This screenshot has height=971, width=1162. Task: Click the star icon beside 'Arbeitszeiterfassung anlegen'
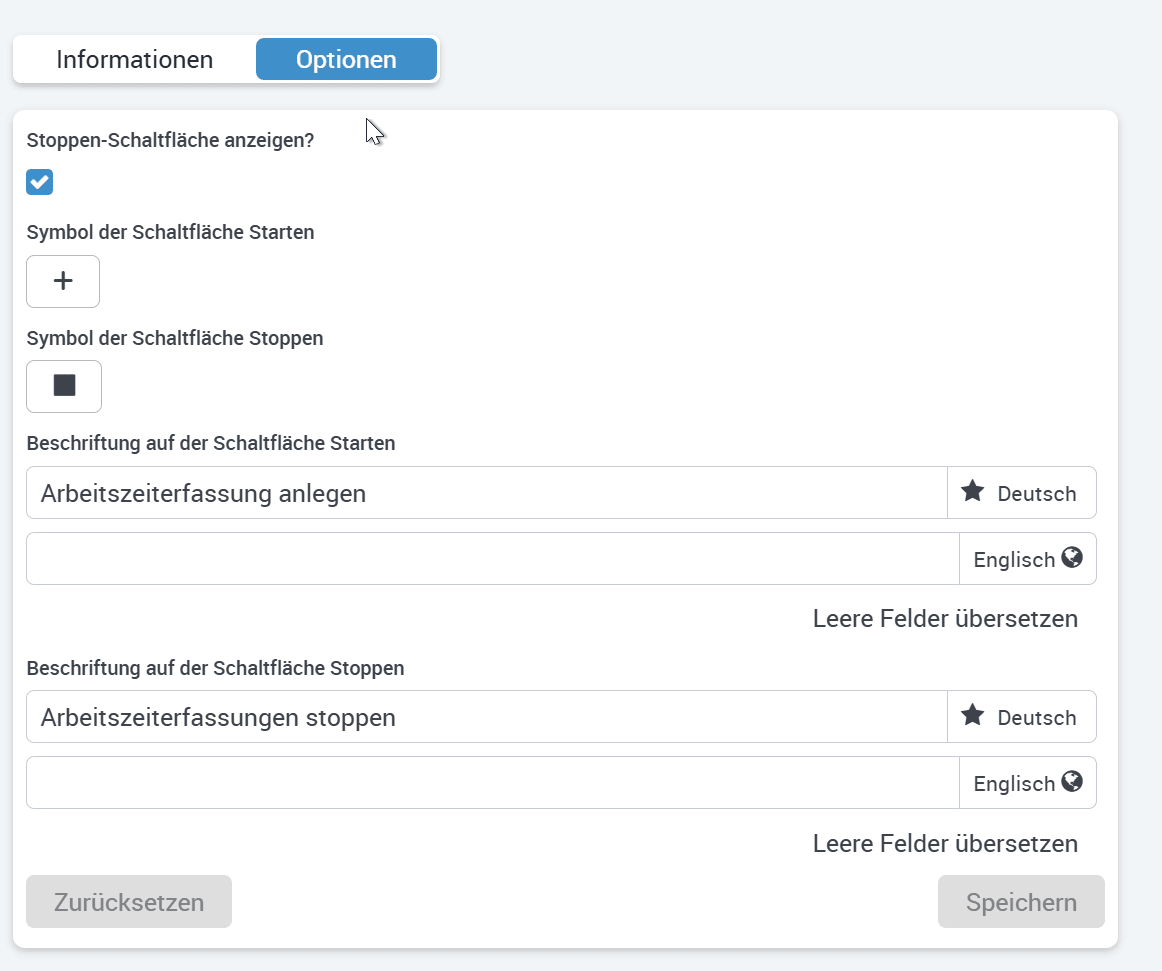[972, 492]
